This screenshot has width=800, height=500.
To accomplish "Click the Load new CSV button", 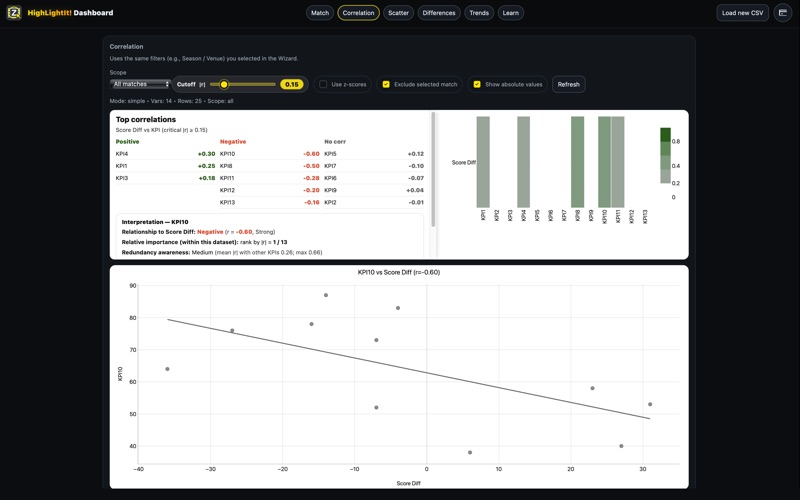I will tap(742, 13).
